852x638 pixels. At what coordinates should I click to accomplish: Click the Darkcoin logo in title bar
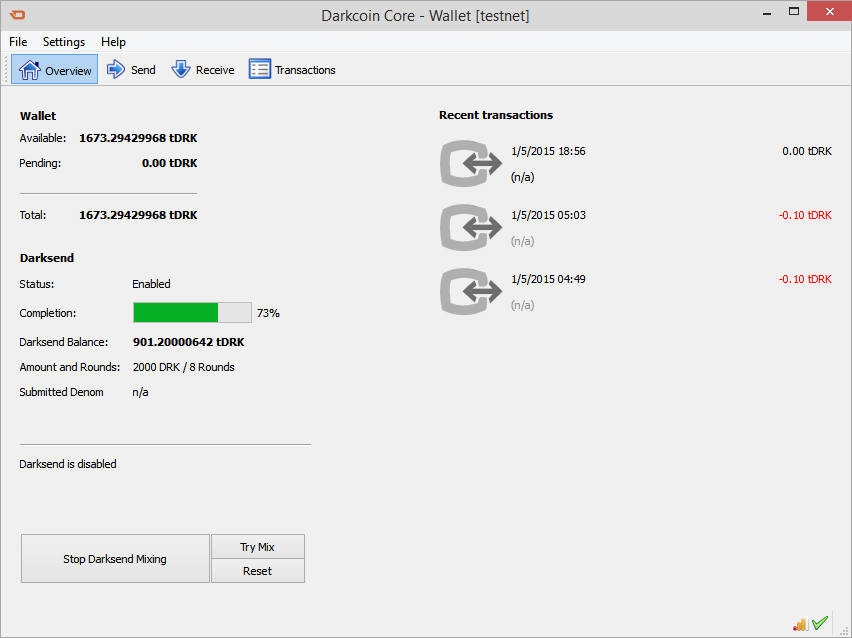pyautogui.click(x=17, y=15)
